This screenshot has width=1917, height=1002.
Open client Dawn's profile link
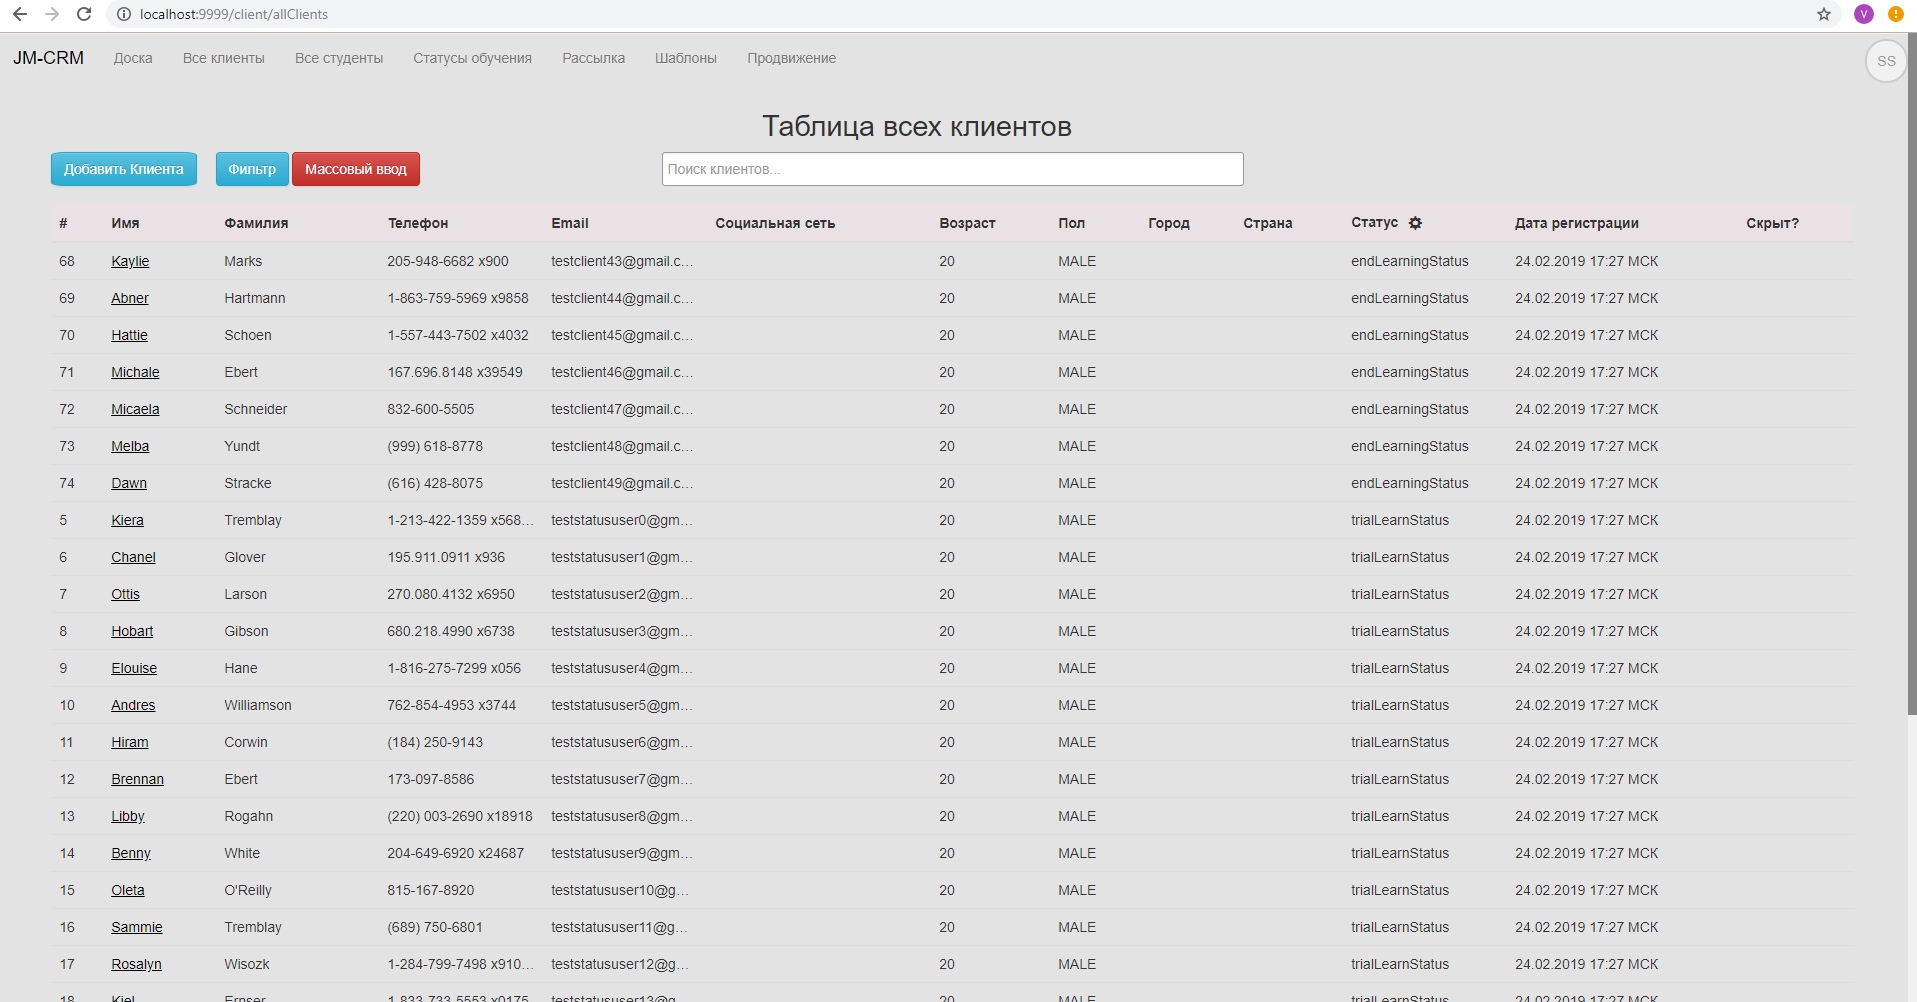(129, 483)
